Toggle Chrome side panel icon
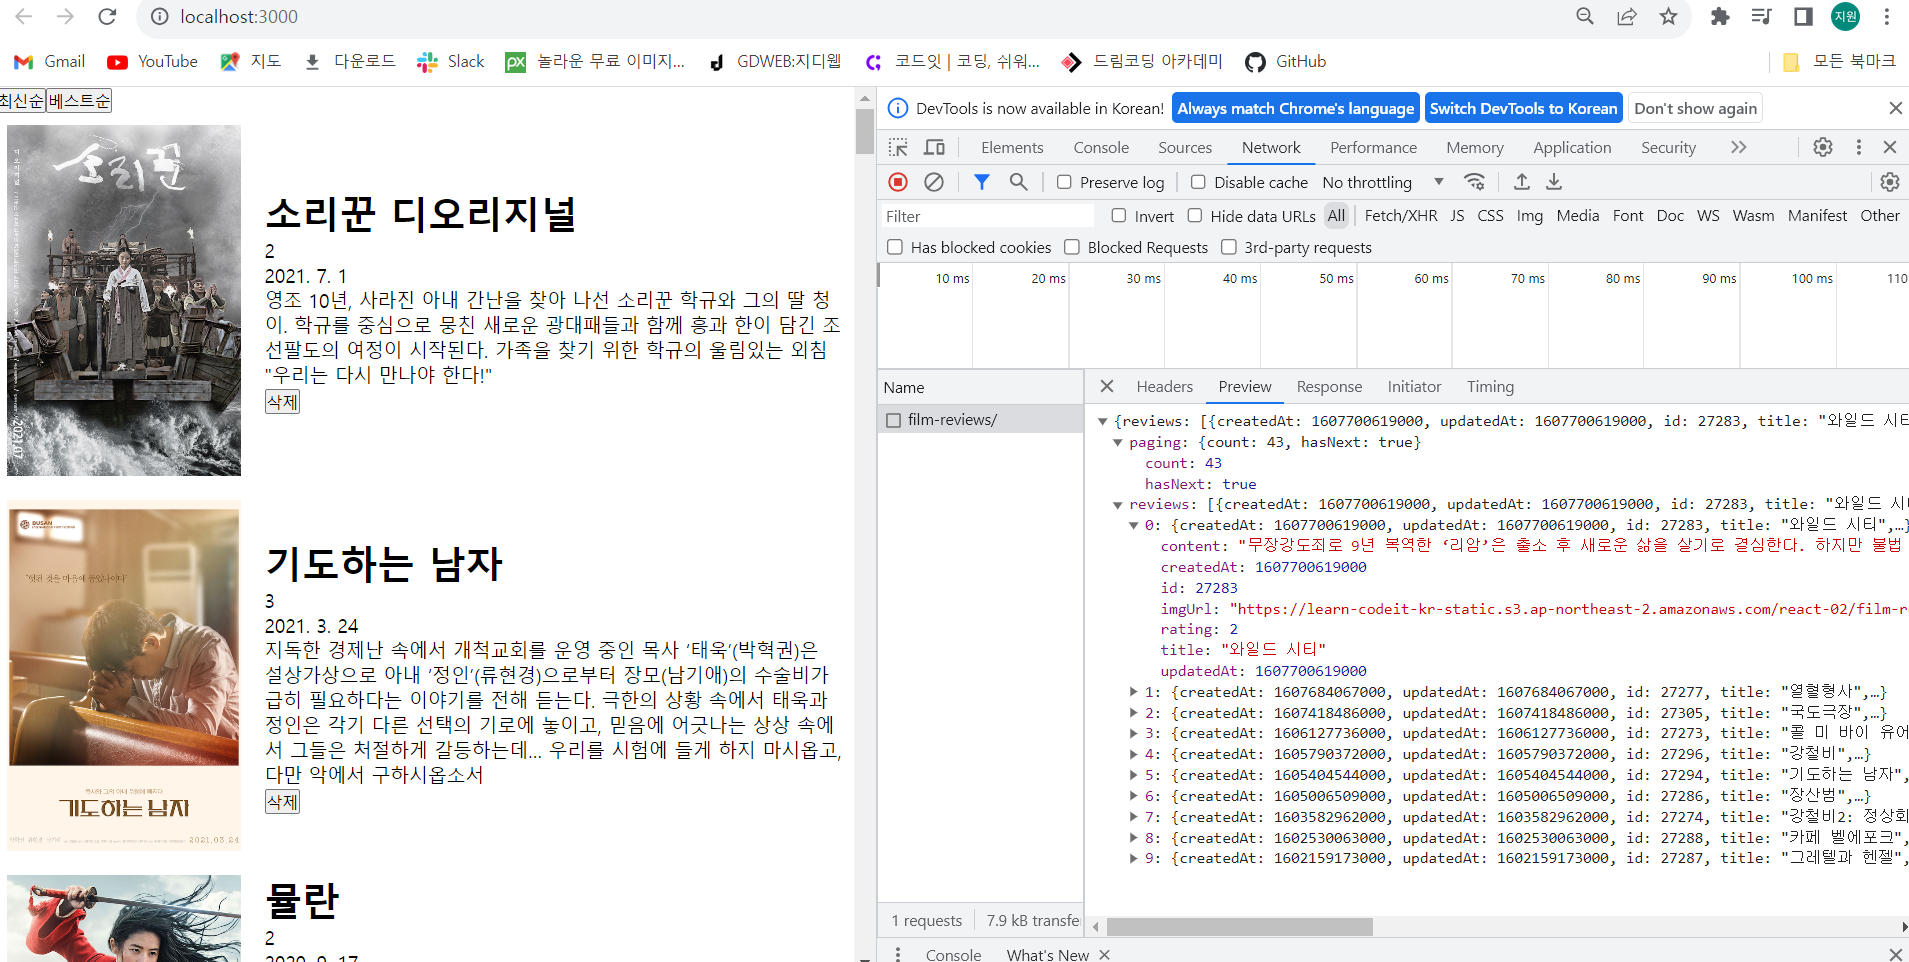1909x962 pixels. (1803, 17)
